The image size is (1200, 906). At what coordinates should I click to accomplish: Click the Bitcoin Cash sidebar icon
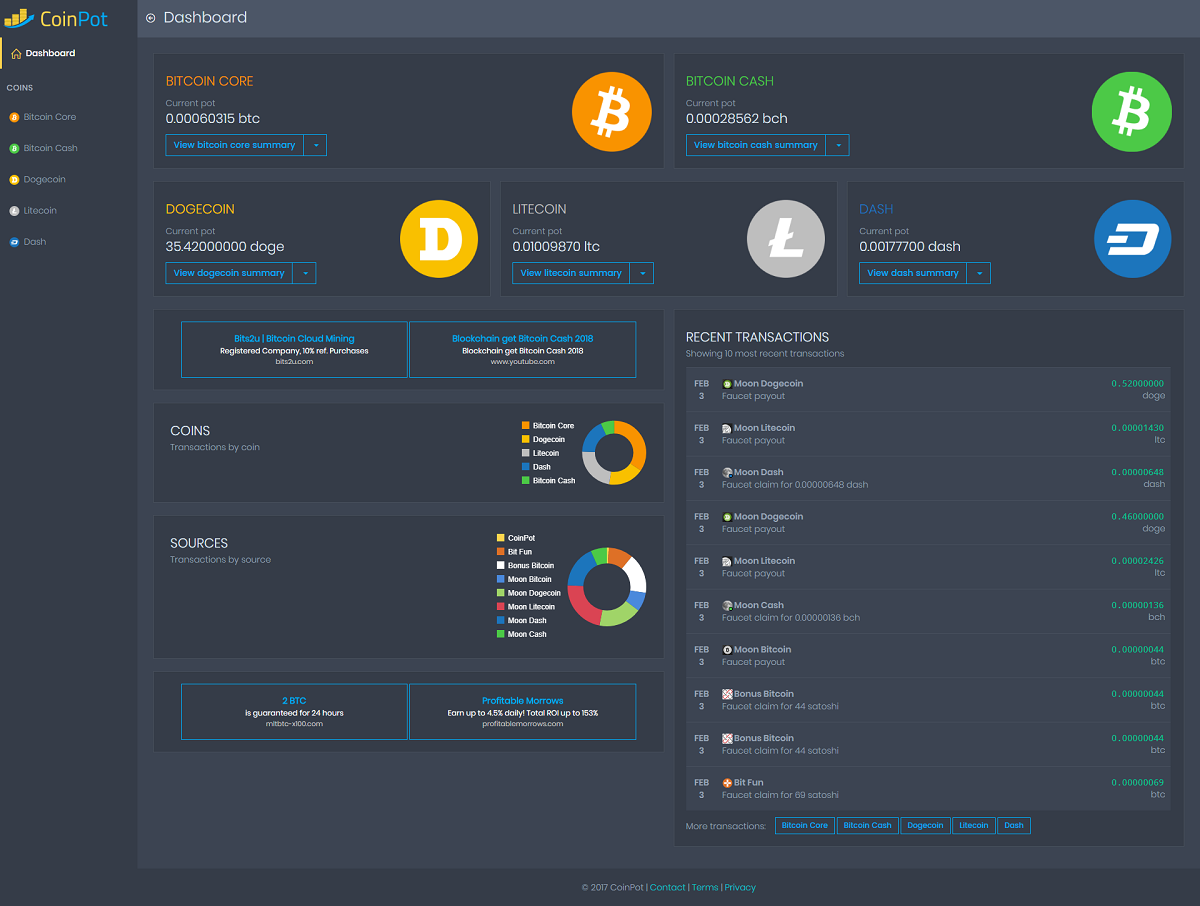tap(14, 148)
